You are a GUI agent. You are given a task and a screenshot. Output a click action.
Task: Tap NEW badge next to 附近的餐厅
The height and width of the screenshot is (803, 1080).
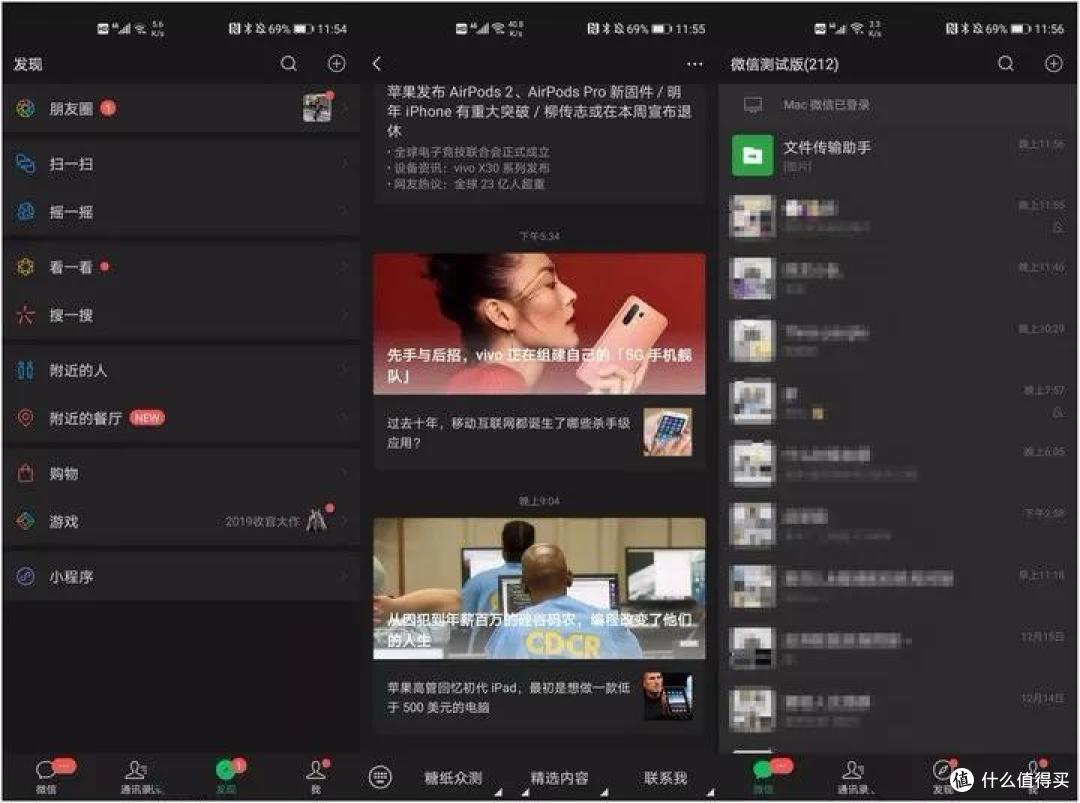147,417
